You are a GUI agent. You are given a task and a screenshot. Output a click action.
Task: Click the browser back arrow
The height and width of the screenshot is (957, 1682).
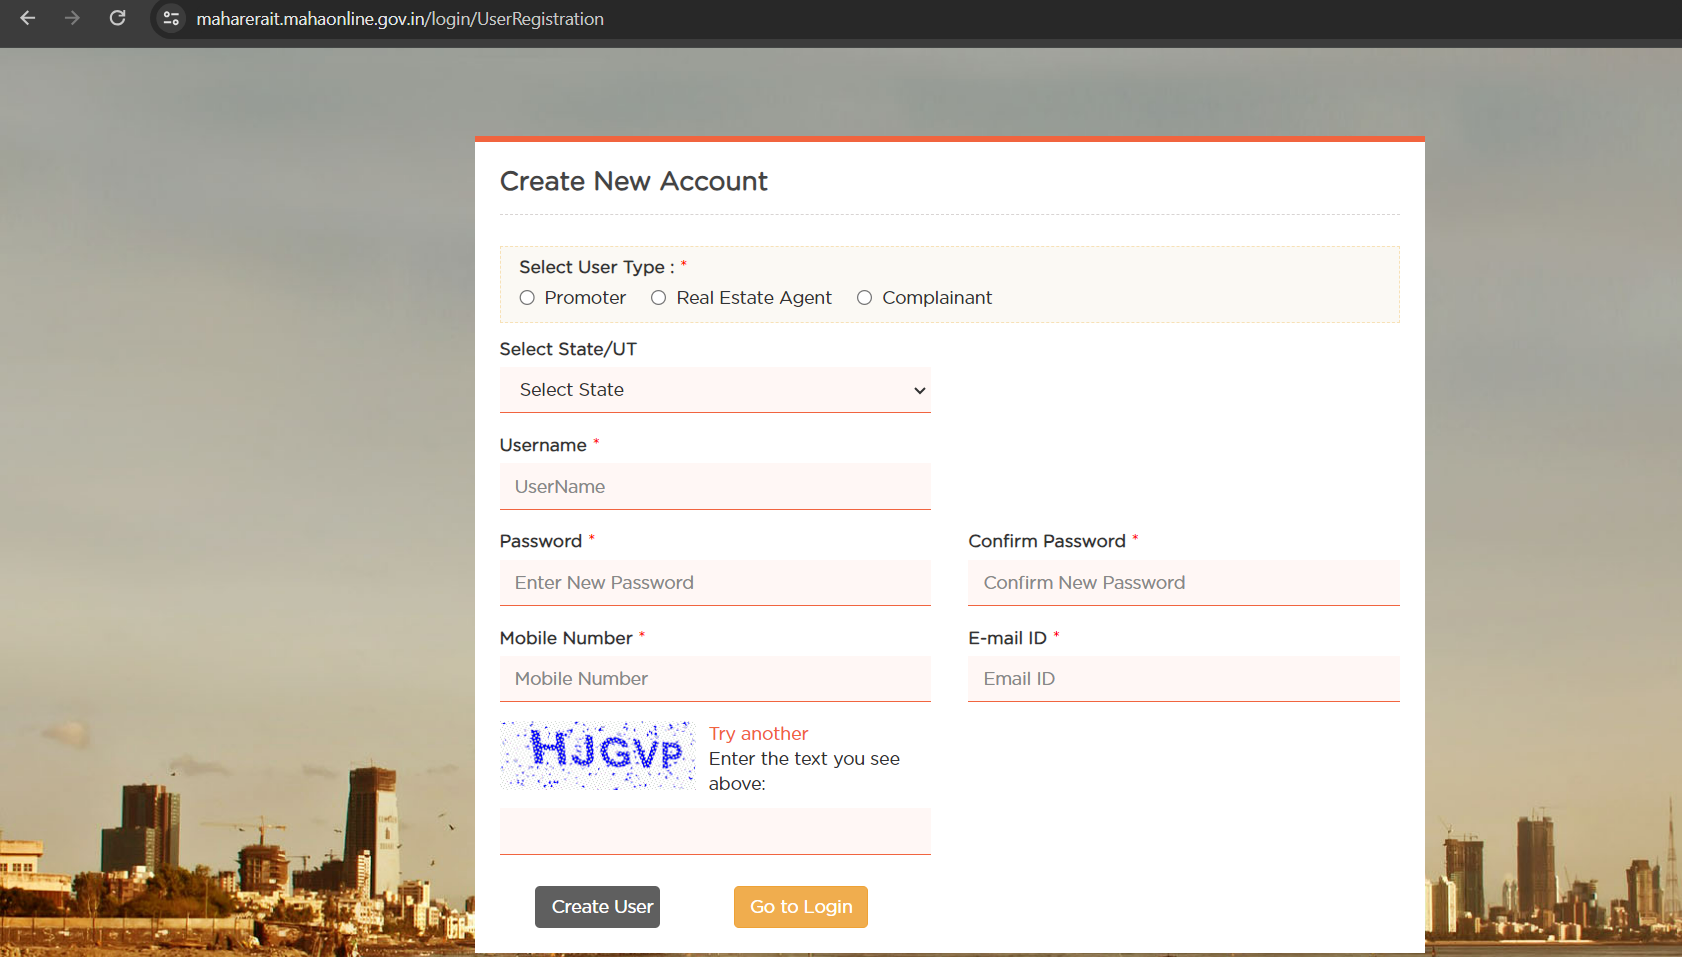(28, 18)
